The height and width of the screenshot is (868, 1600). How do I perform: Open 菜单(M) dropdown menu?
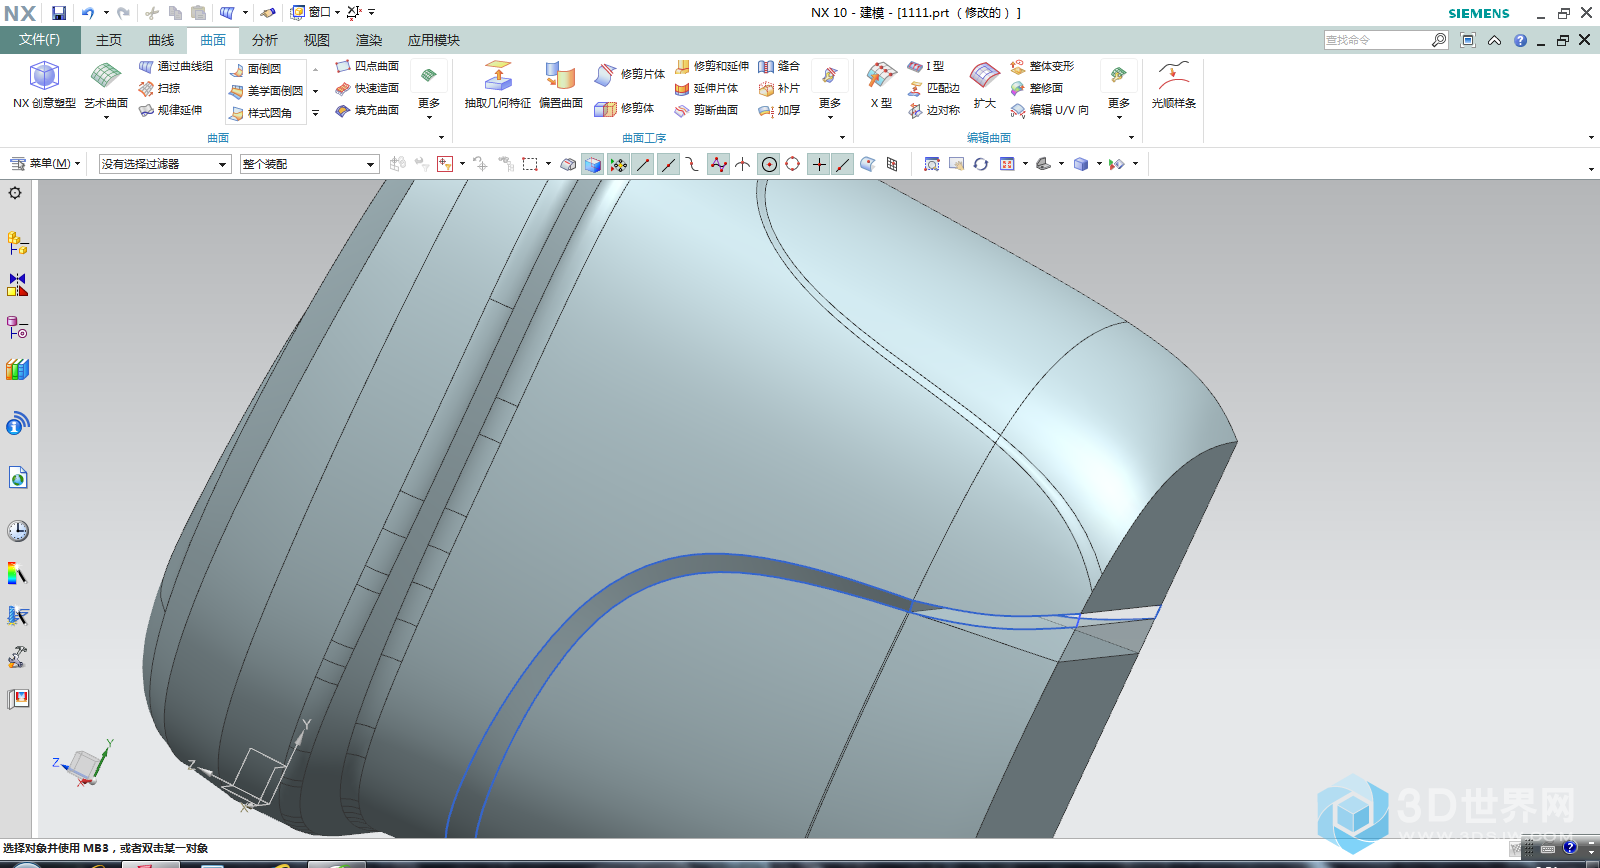[45, 163]
